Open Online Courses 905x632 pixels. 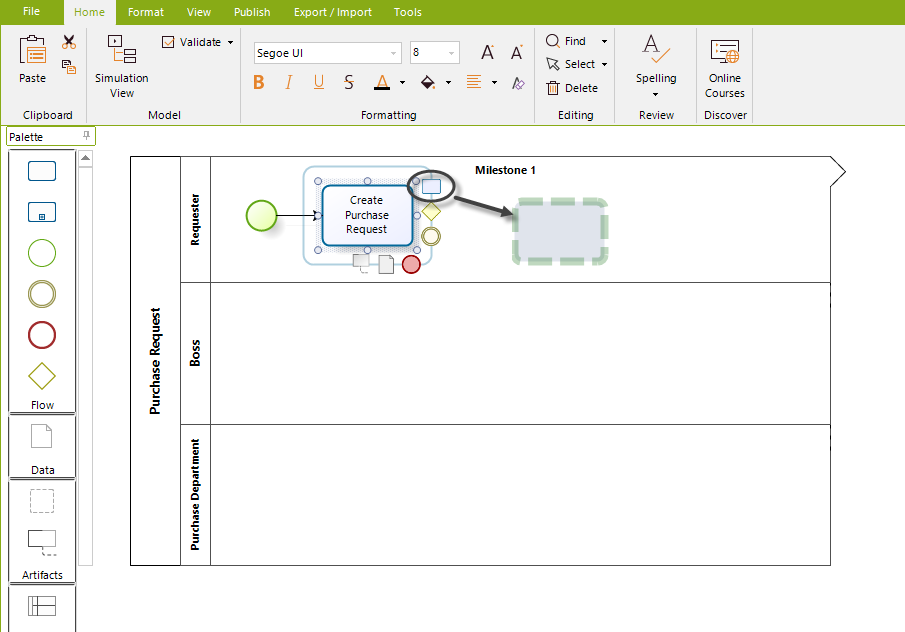(725, 68)
